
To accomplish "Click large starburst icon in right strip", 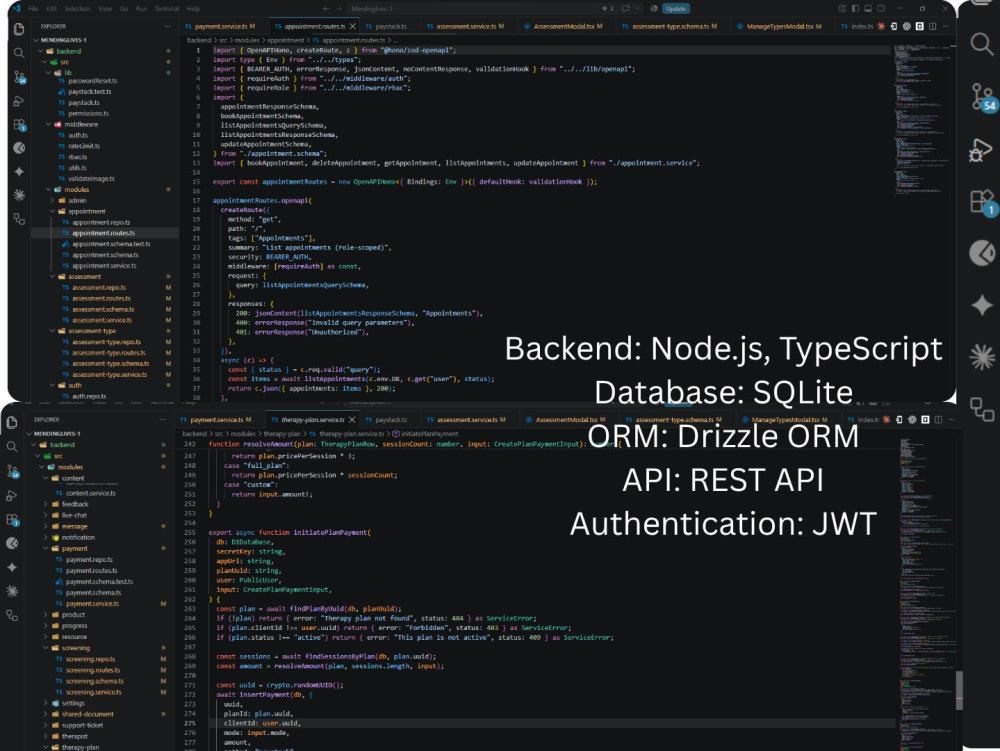I will point(982,356).
